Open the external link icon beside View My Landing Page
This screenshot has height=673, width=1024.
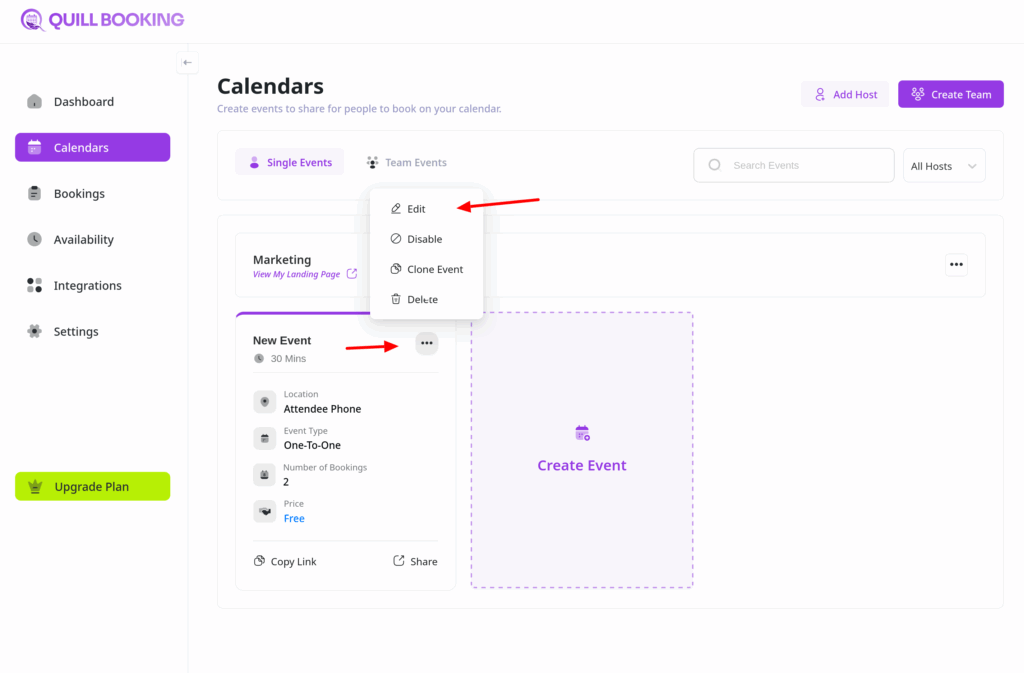[x=352, y=274]
